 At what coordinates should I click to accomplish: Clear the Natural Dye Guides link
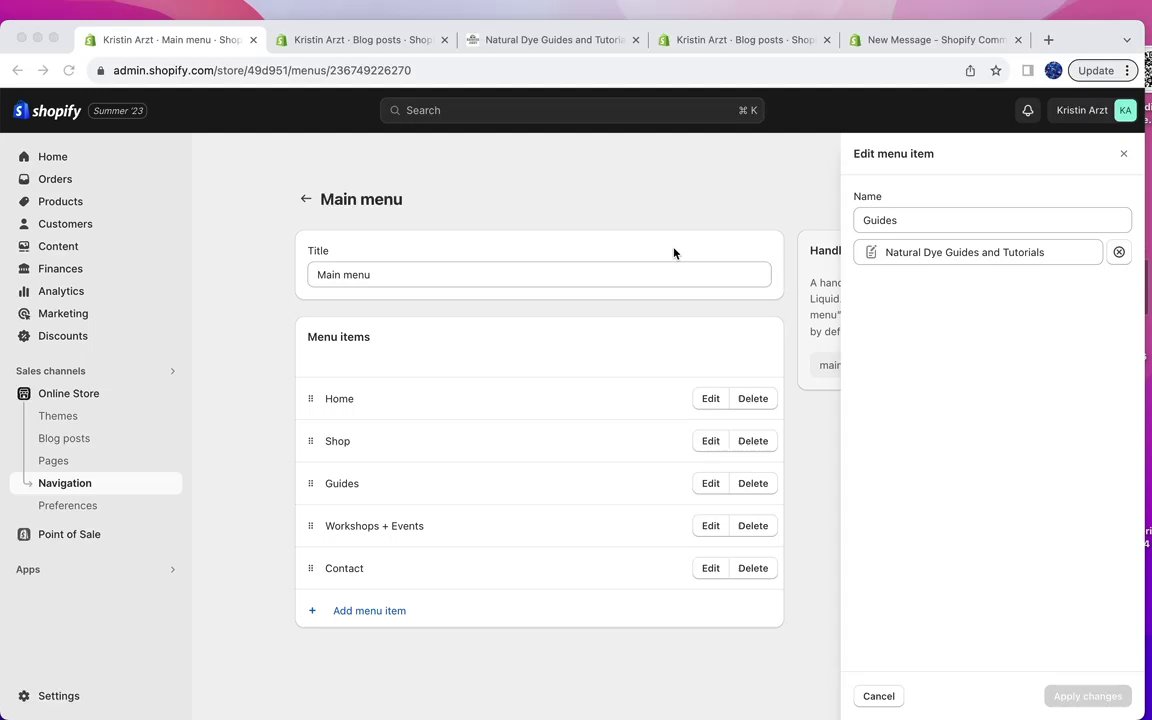1119,252
